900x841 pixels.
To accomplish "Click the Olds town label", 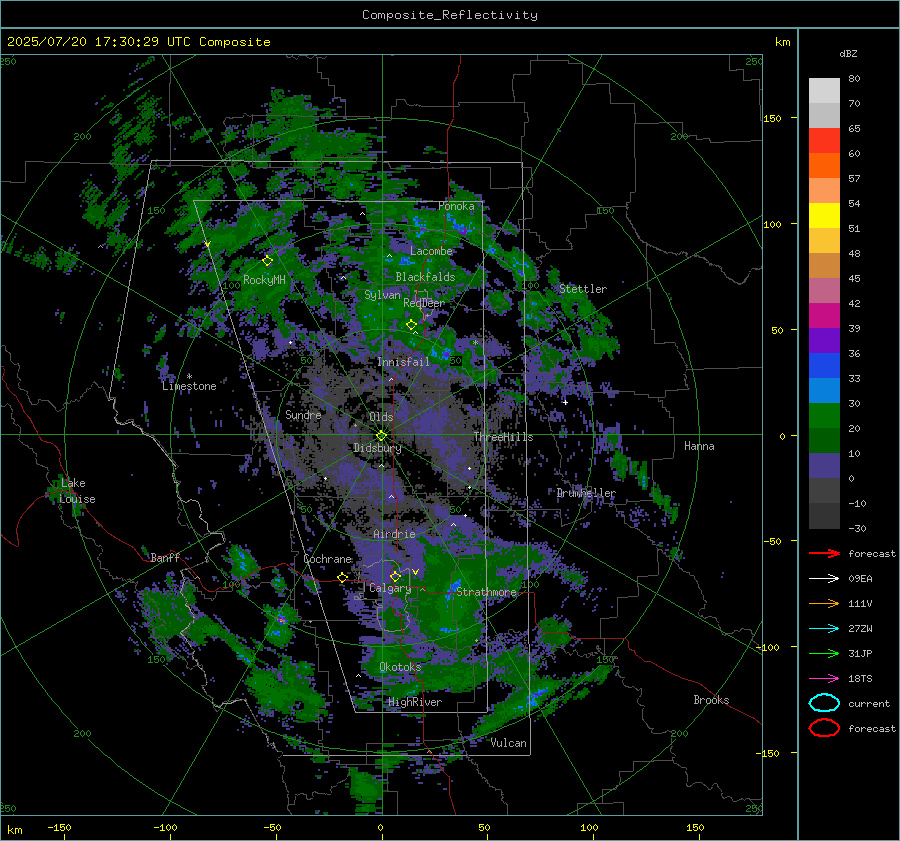I will click(x=381, y=417).
